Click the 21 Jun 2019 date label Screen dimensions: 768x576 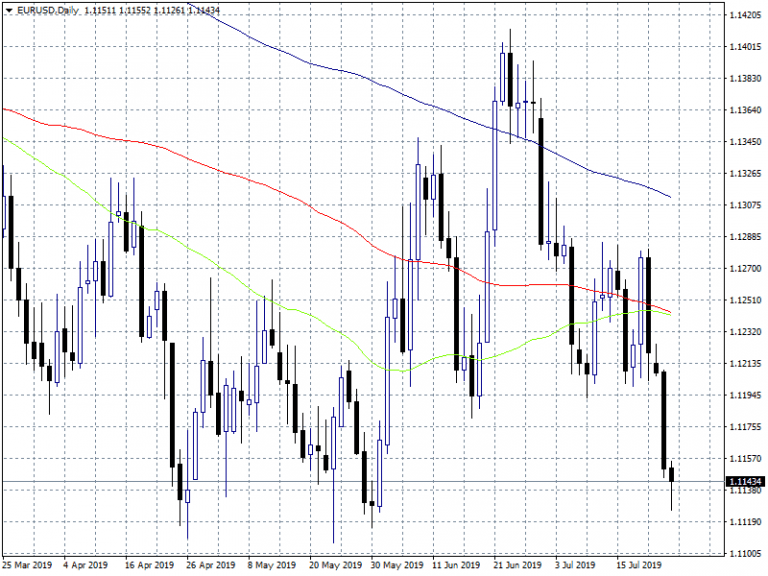(x=519, y=565)
